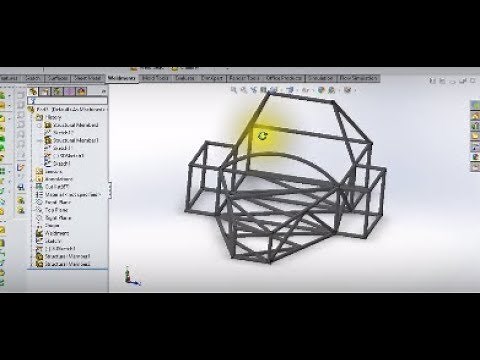The width and height of the screenshot is (480, 360).
Task: Open the Display Style dropdown arrow
Action: tap(296, 90)
